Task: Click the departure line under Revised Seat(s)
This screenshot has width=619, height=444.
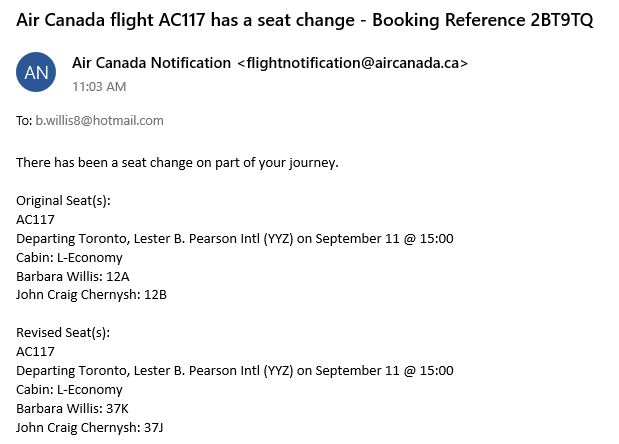Action: (235, 370)
